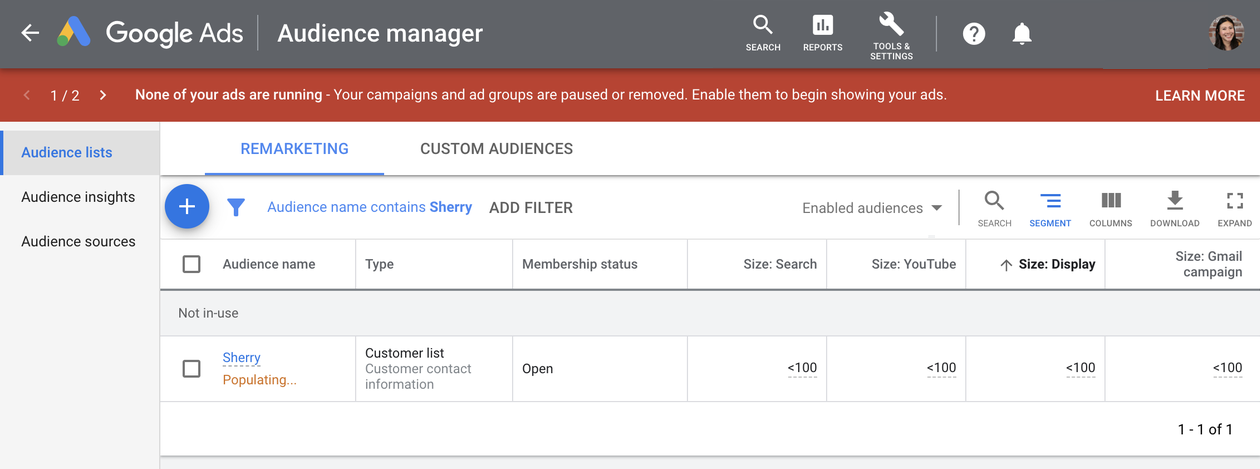Viewport: 1260px width, 469px height.
Task: Open Search from the top header
Action: pos(763,32)
